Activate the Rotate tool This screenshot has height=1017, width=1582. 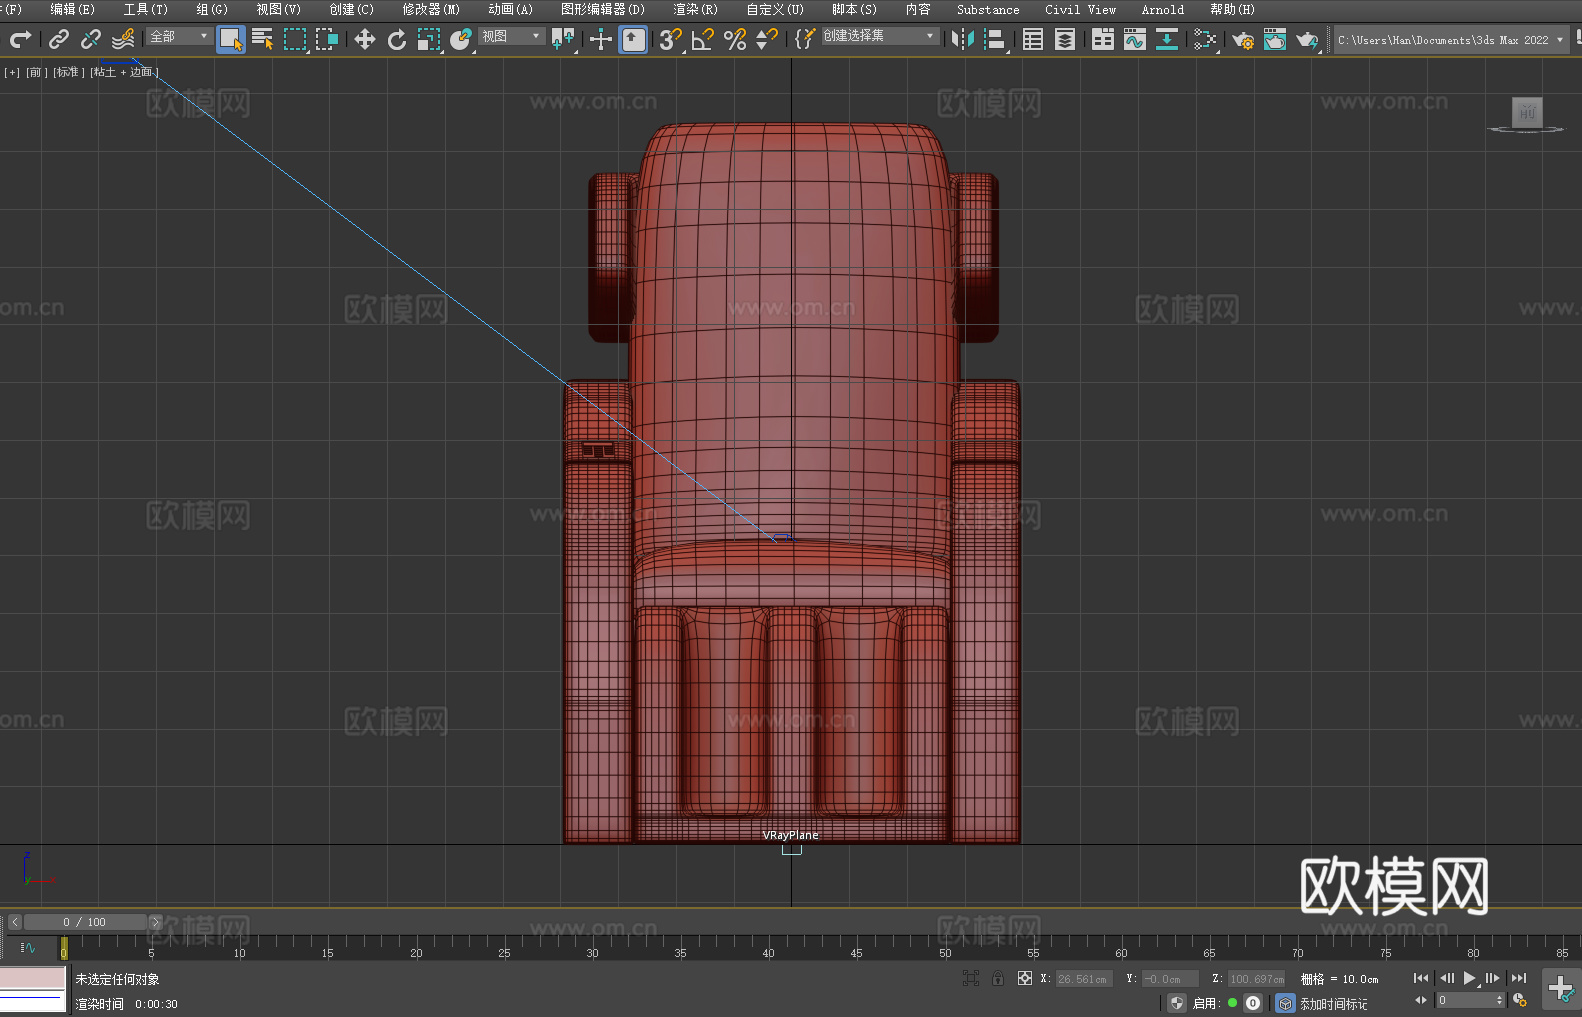click(397, 39)
